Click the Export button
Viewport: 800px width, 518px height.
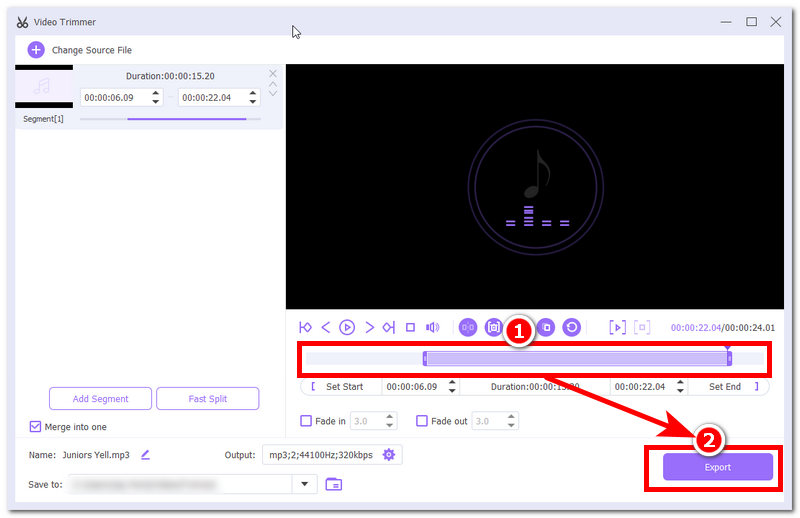pos(717,467)
